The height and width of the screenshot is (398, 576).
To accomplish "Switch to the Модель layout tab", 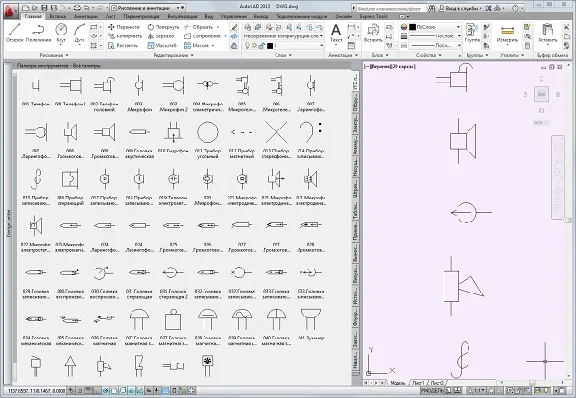I will pyautogui.click(x=397, y=383).
